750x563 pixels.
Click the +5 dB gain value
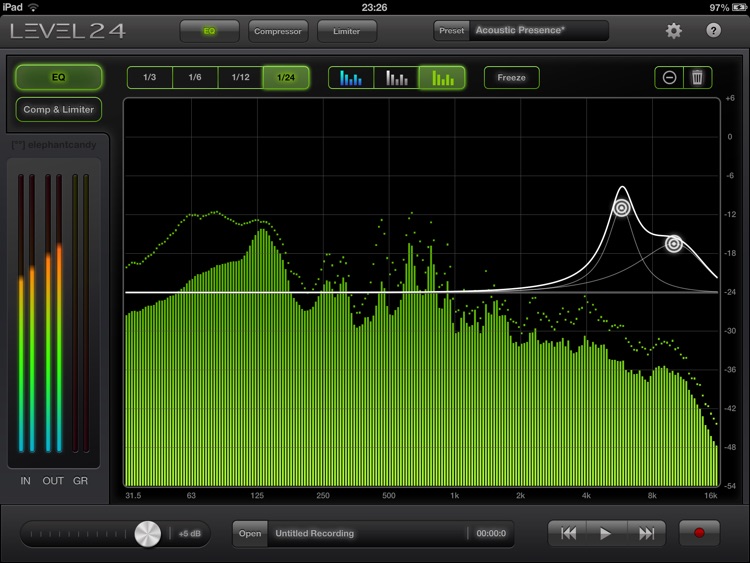point(190,534)
